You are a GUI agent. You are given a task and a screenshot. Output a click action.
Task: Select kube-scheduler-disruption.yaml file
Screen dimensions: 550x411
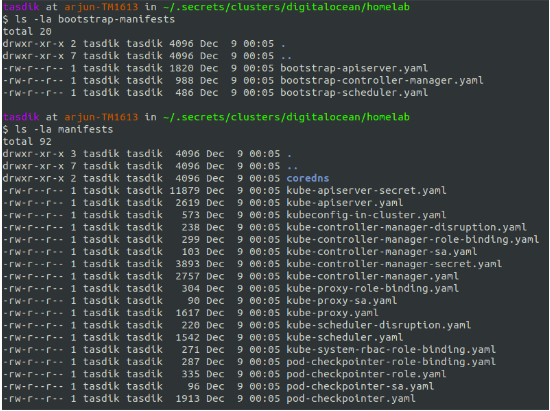(378, 325)
